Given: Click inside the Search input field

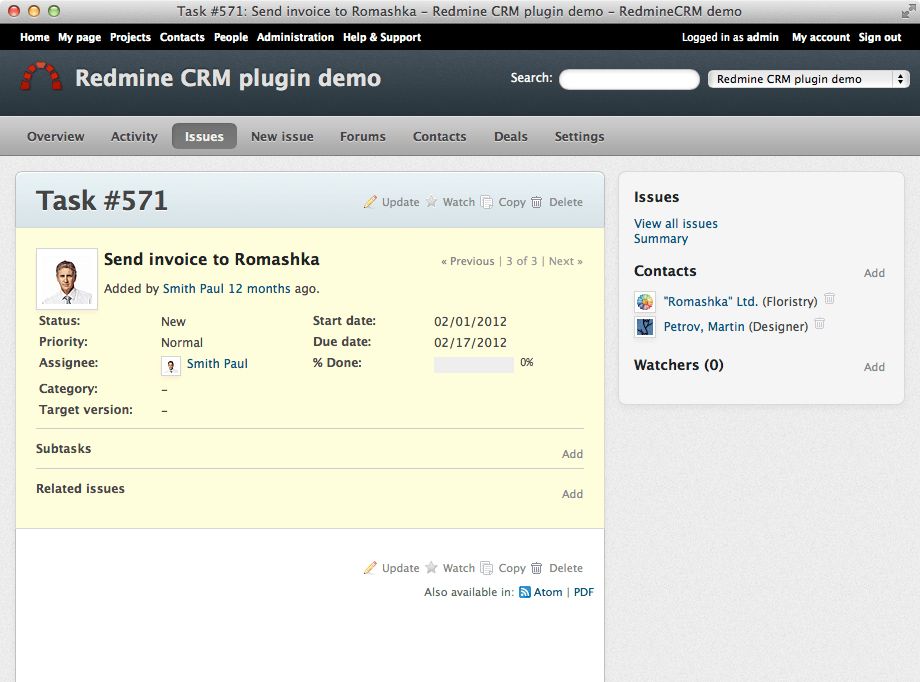Looking at the screenshot, I should tap(628, 78).
